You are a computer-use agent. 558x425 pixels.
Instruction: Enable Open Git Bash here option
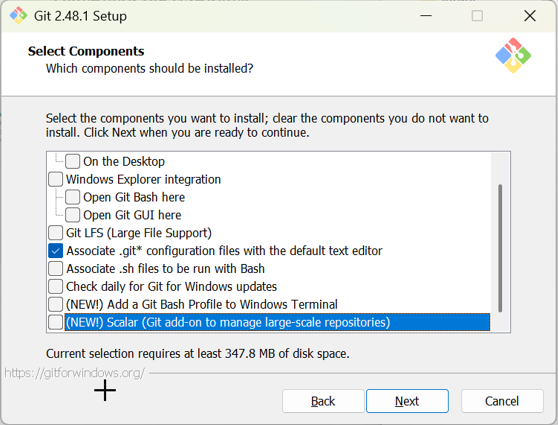(x=73, y=197)
